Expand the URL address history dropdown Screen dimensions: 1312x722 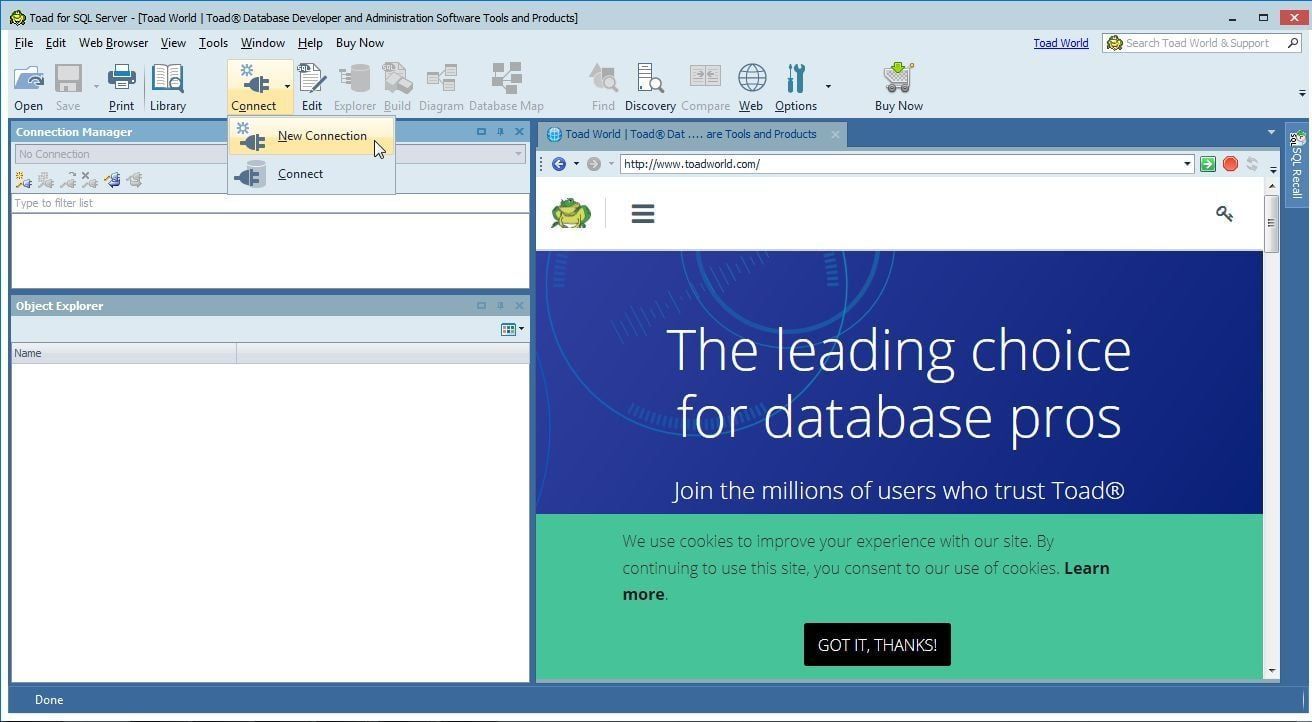coord(1187,164)
